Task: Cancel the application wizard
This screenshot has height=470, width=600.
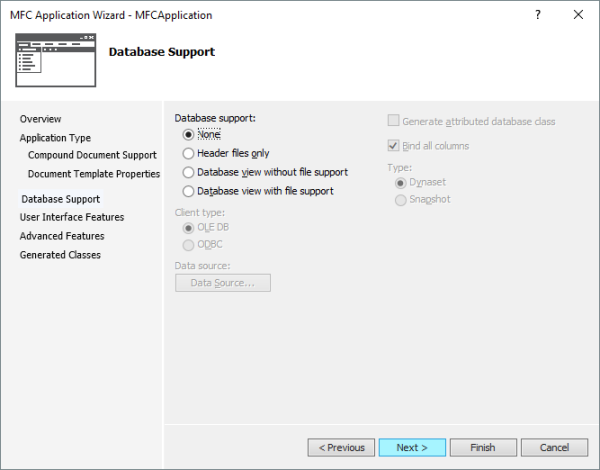Action: [554, 447]
